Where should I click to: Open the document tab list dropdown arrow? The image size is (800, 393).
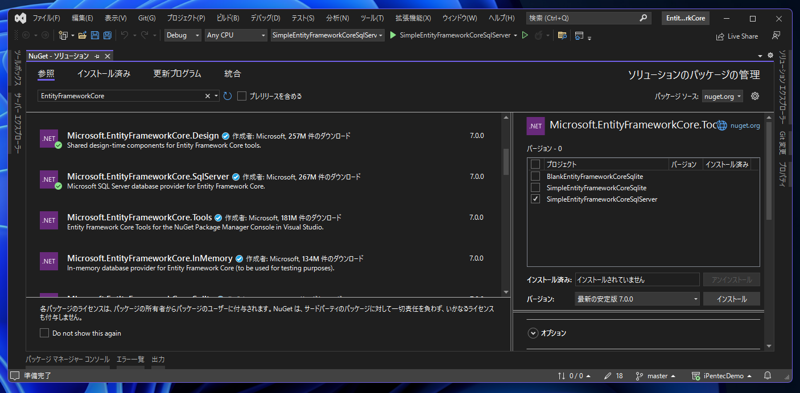tap(760, 55)
